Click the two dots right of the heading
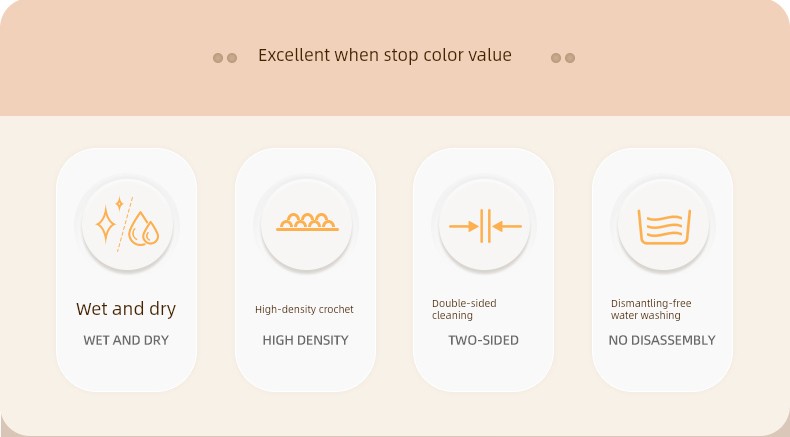Screen dimensions: 790x437 pos(563,58)
